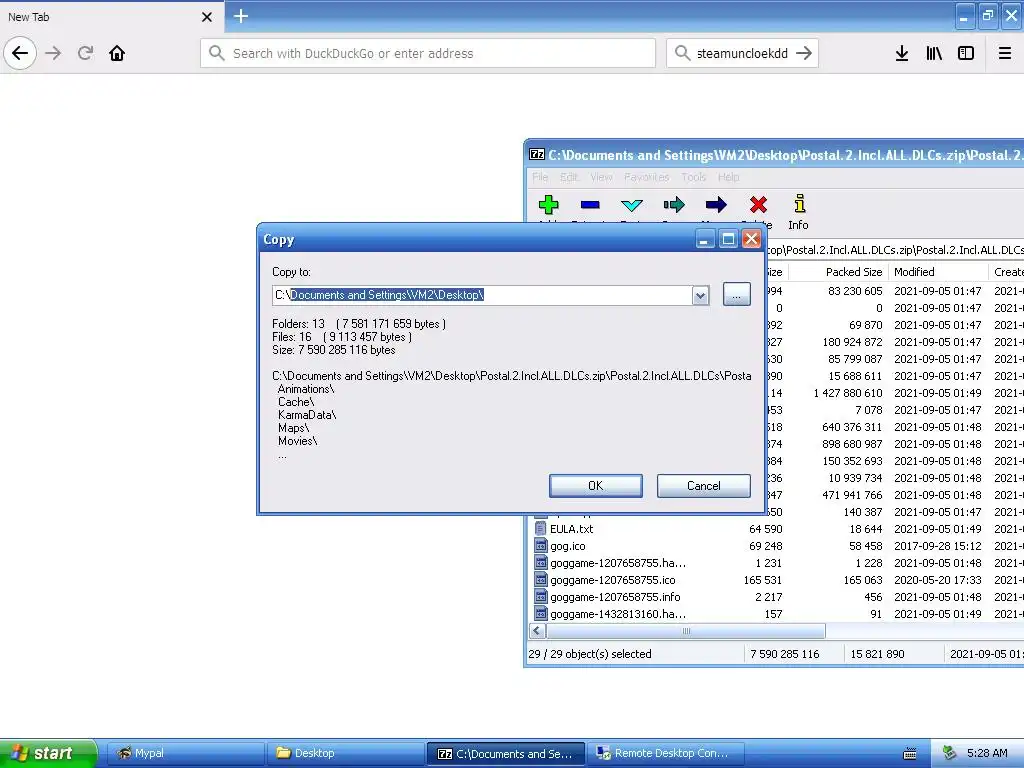Screen dimensions: 1024x768
Task: Select the EULA.txt file icon
Action: (x=540, y=529)
